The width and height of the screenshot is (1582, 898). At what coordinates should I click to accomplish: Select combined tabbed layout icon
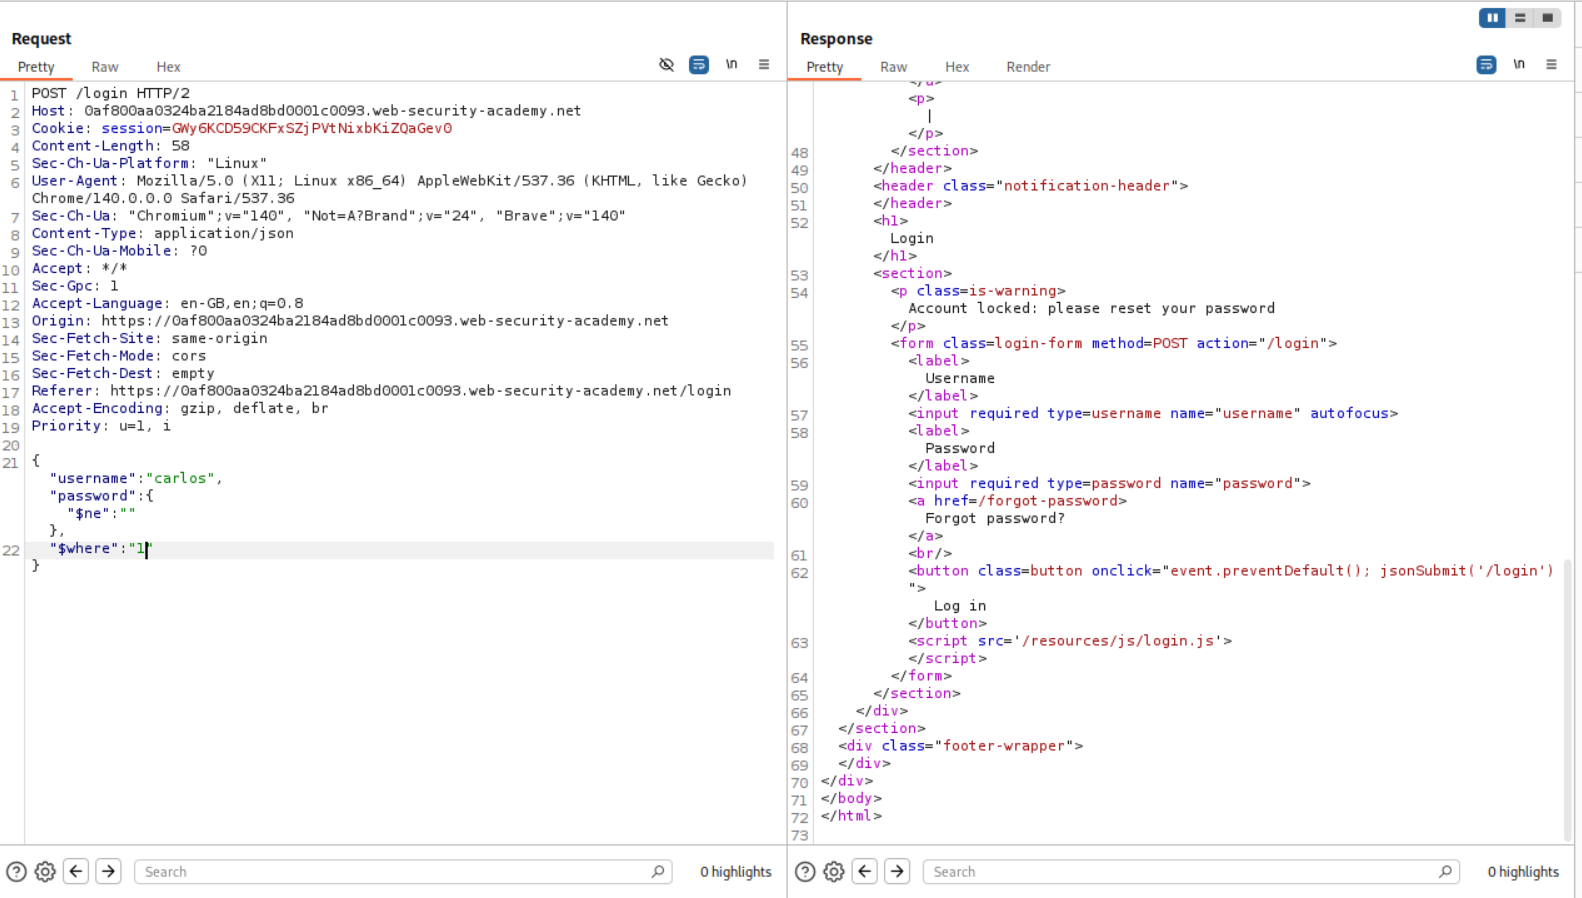coord(1547,18)
